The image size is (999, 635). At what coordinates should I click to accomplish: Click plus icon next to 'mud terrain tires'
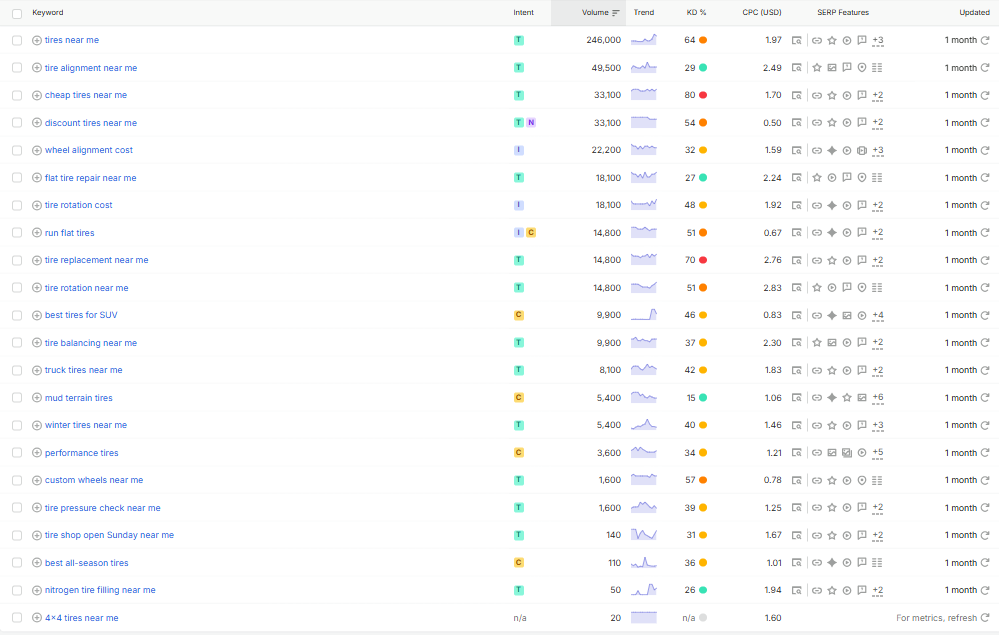pyautogui.click(x=37, y=397)
